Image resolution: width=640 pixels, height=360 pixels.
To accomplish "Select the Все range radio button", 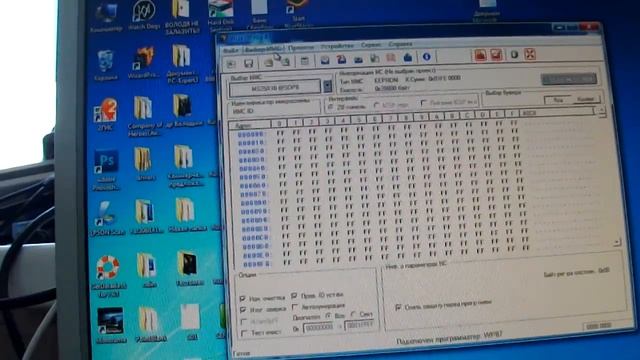I will click(329, 316).
